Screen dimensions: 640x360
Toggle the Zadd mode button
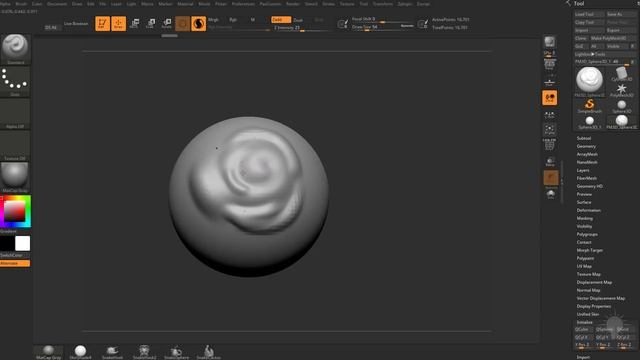coord(281,20)
